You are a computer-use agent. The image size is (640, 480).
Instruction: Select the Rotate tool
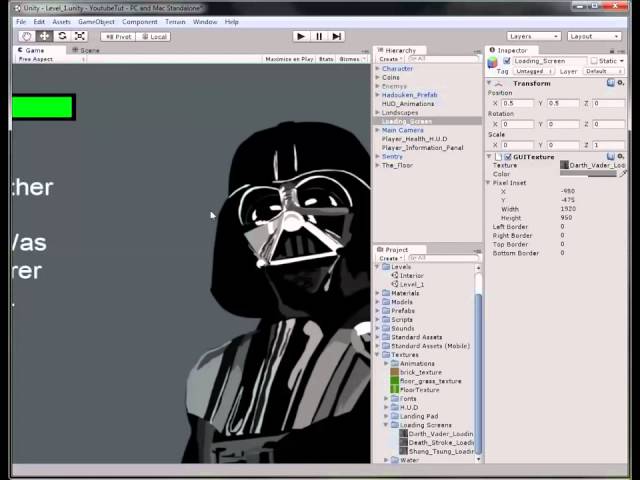[62, 36]
